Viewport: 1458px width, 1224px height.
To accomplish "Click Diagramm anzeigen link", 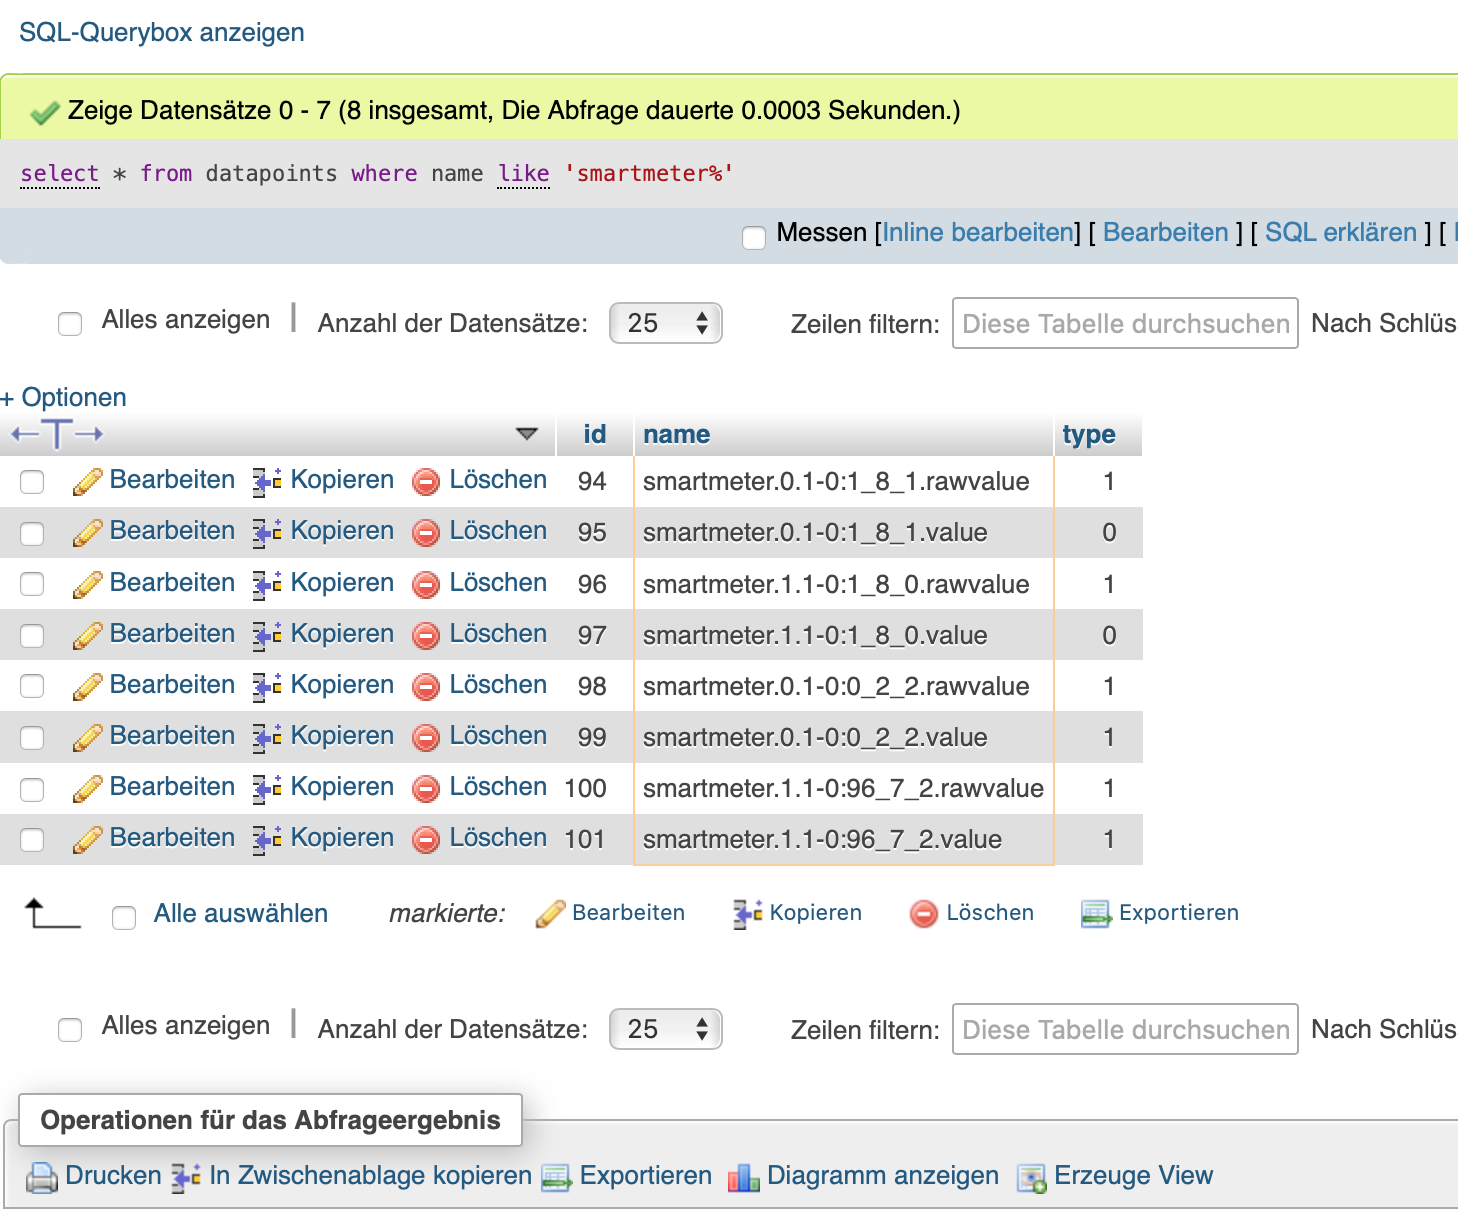I will click(883, 1176).
